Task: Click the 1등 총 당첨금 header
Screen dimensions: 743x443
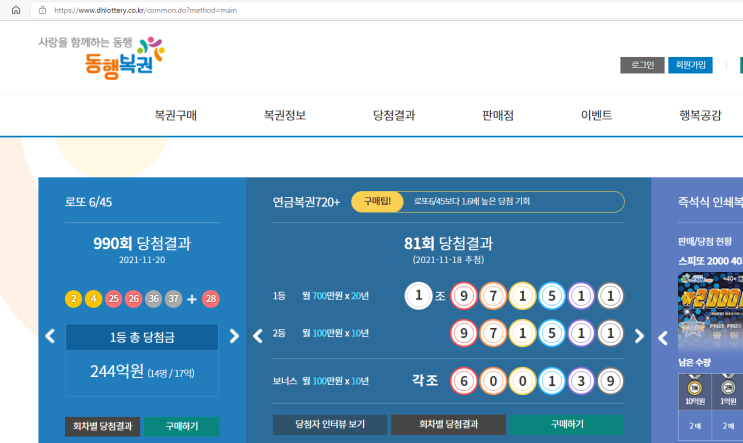Action: point(142,337)
